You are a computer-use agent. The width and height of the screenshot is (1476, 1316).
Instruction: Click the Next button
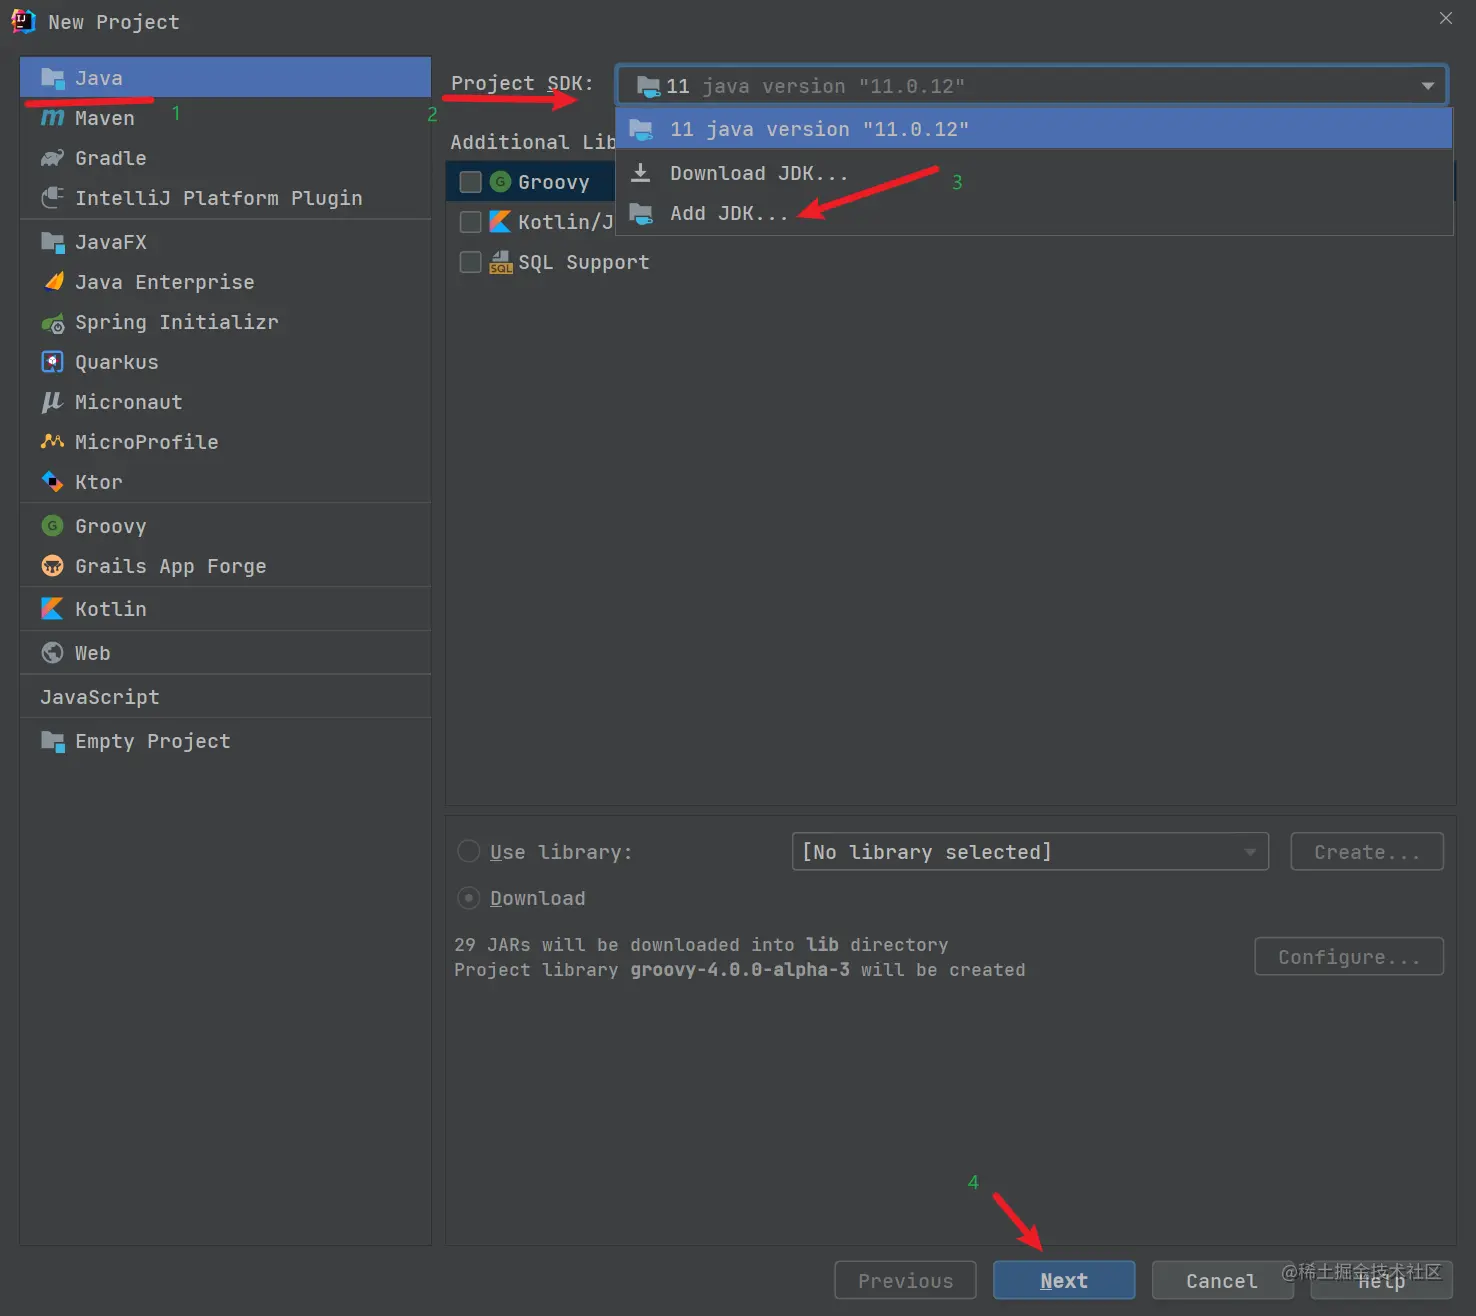1064,1280
